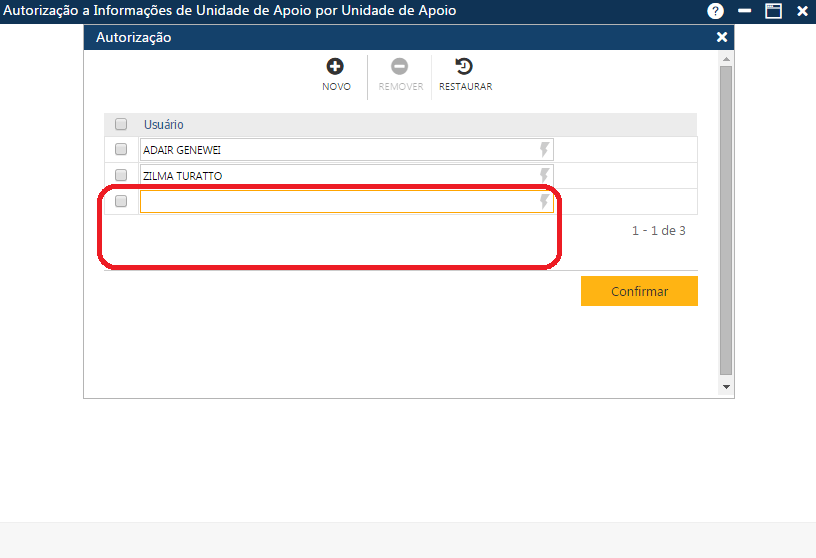This screenshot has height=558, width=816.
Task: Check the box for the empty new row
Action: [x=121, y=202]
